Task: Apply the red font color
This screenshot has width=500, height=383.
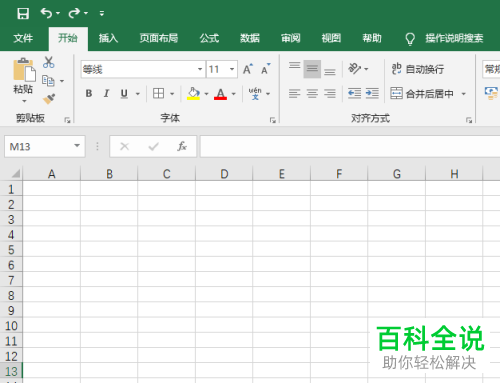Action: pyautogui.click(x=220, y=94)
